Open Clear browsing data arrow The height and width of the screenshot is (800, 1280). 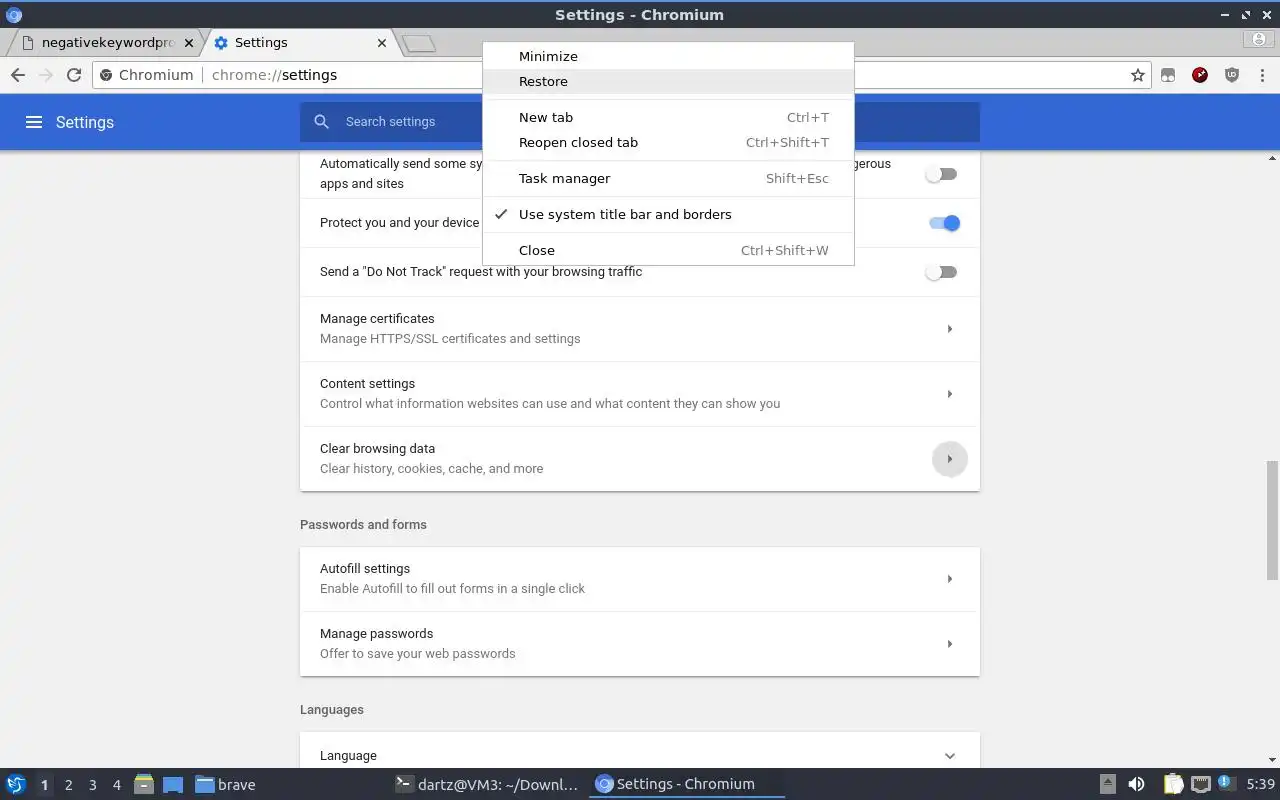(949, 459)
